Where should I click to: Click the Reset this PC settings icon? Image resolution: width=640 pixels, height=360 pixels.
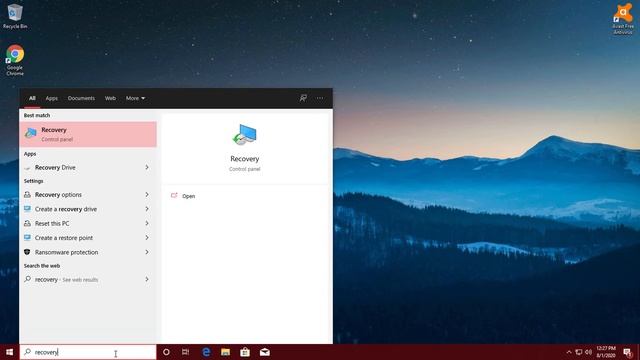pyautogui.click(x=27, y=223)
